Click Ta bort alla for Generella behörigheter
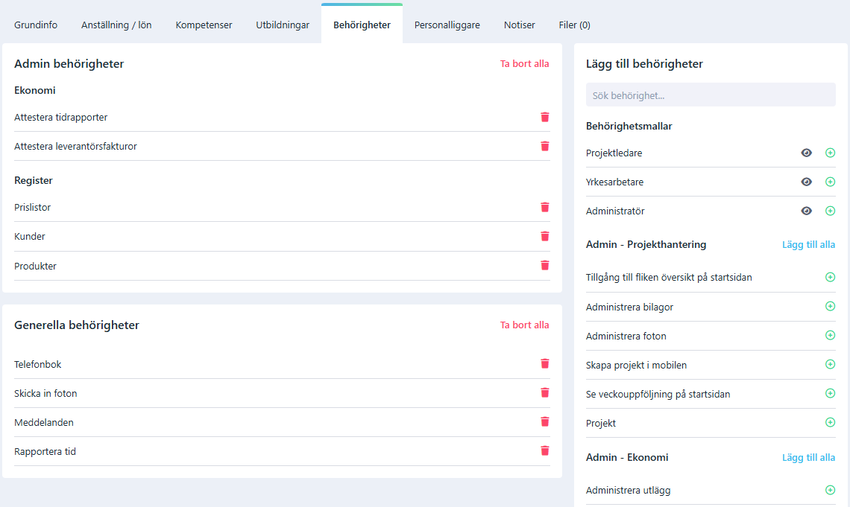This screenshot has width=850, height=507. point(524,325)
